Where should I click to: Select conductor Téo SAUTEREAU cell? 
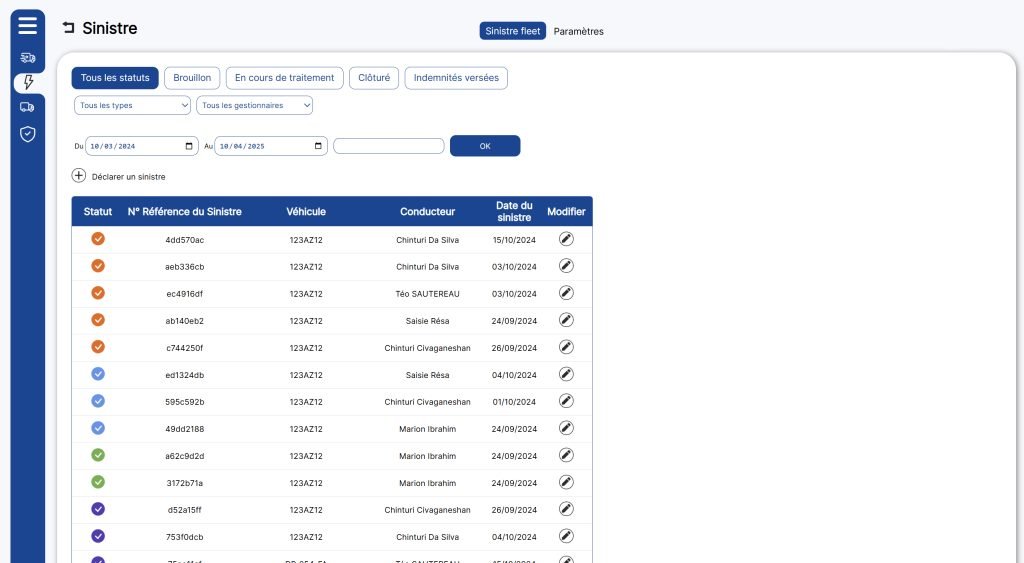[428, 294]
